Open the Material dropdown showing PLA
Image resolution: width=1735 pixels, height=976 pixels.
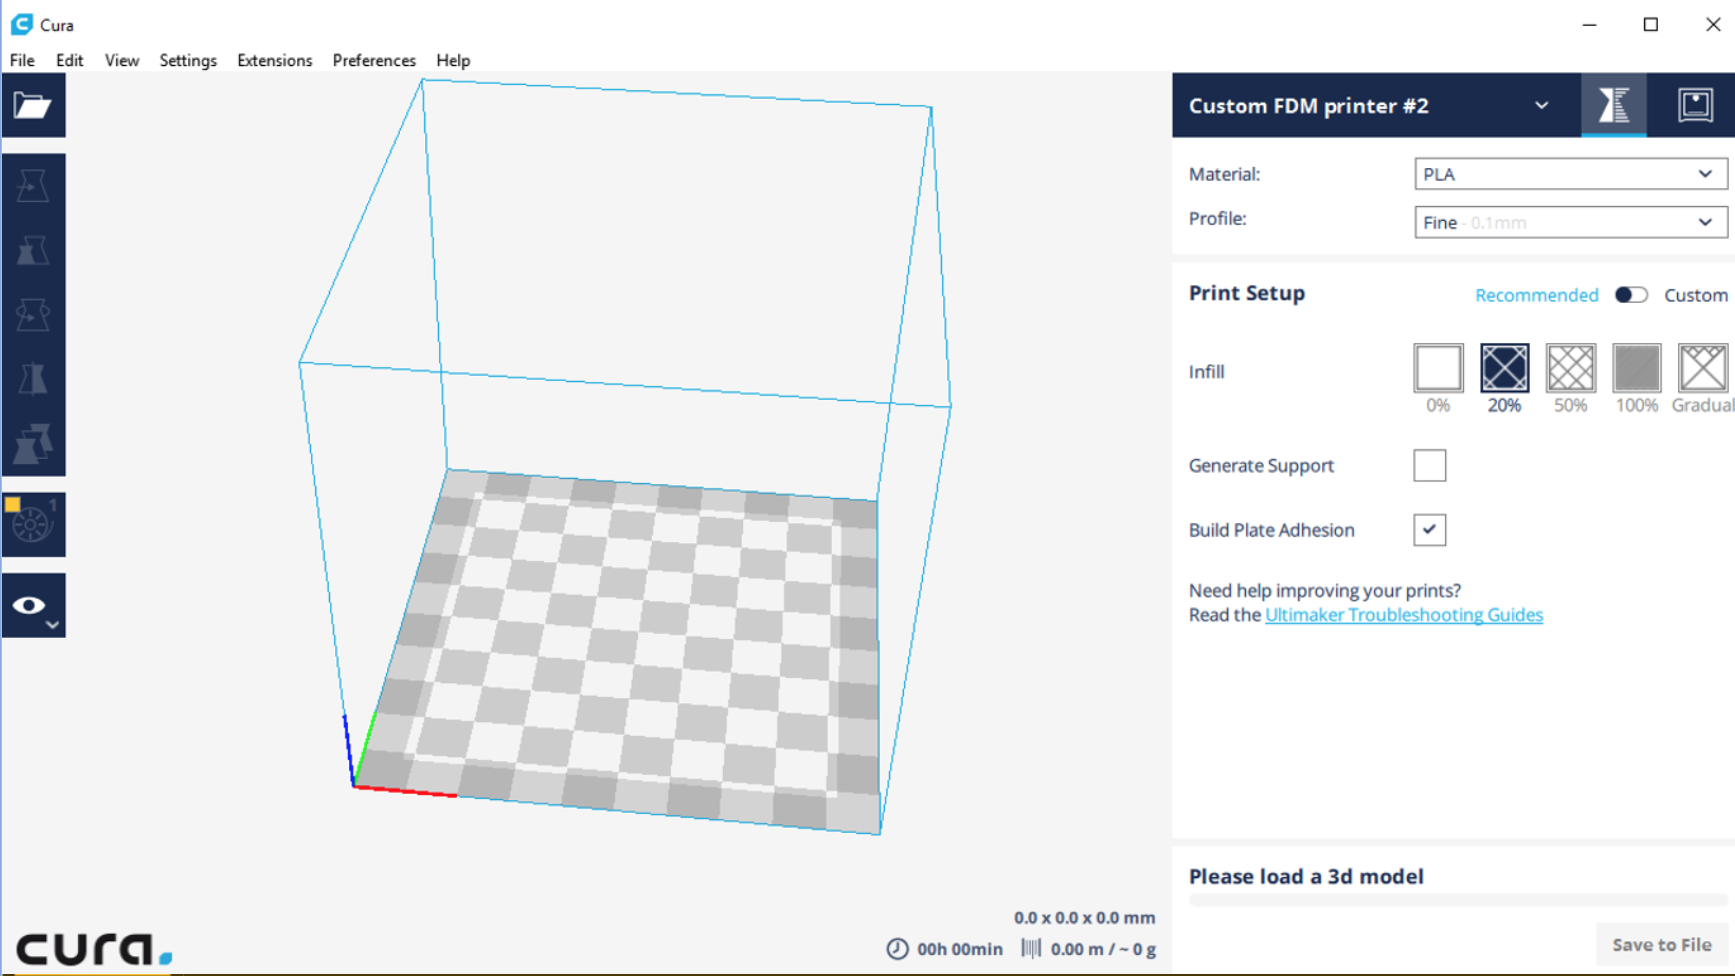coord(1570,174)
